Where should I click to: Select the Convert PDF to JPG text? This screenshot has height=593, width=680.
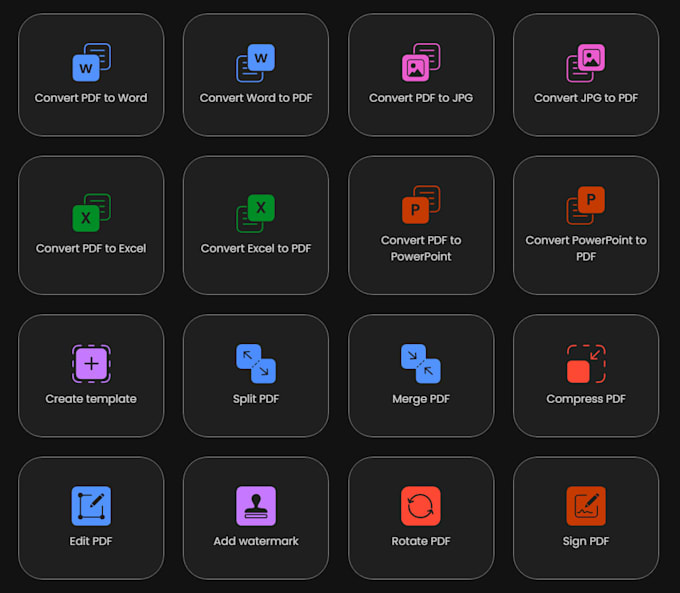421,98
